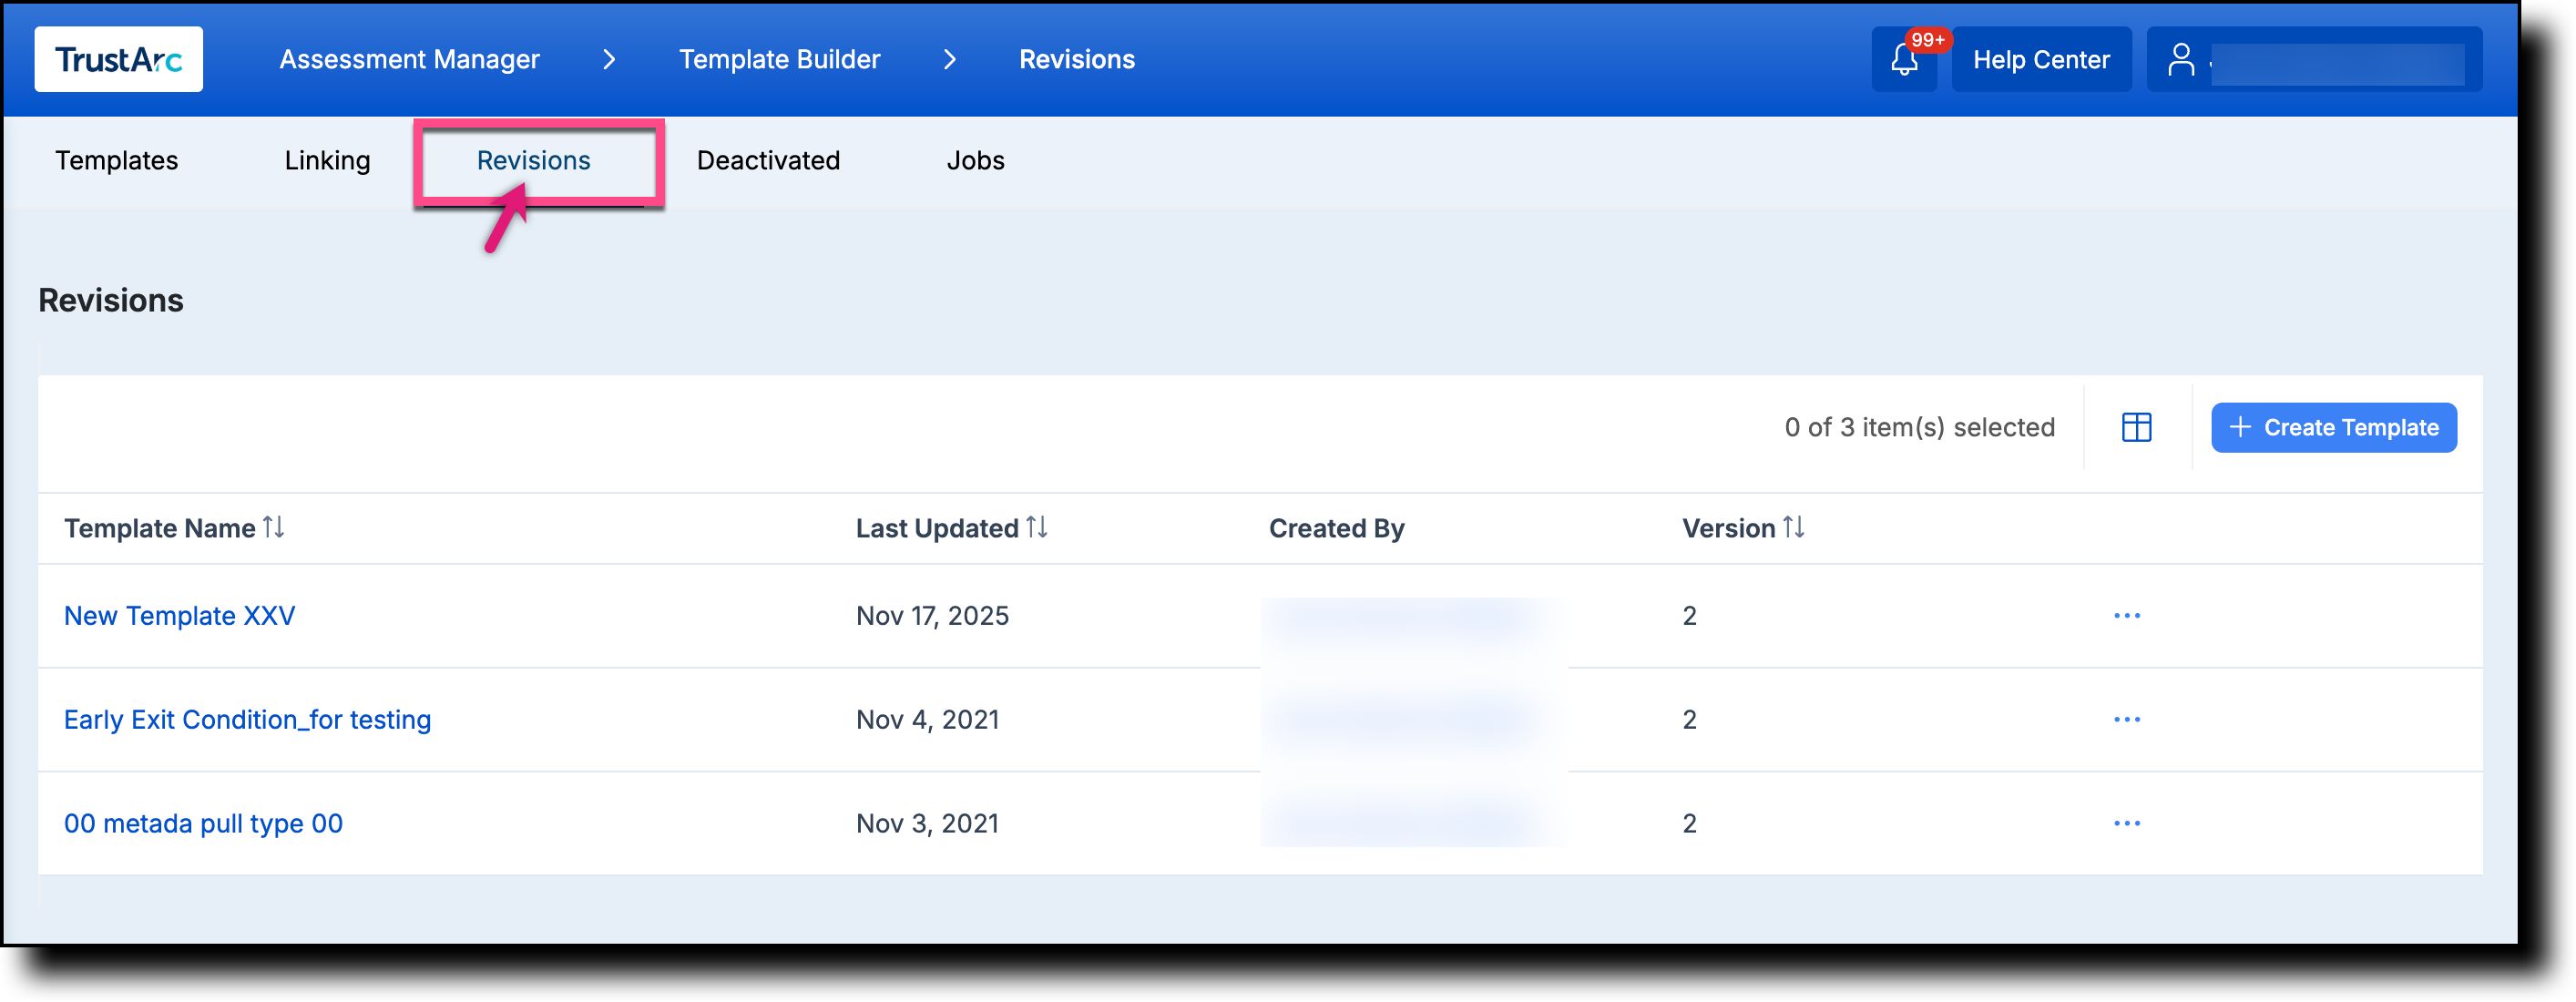Open the Help Center

pyautogui.click(x=2040, y=60)
